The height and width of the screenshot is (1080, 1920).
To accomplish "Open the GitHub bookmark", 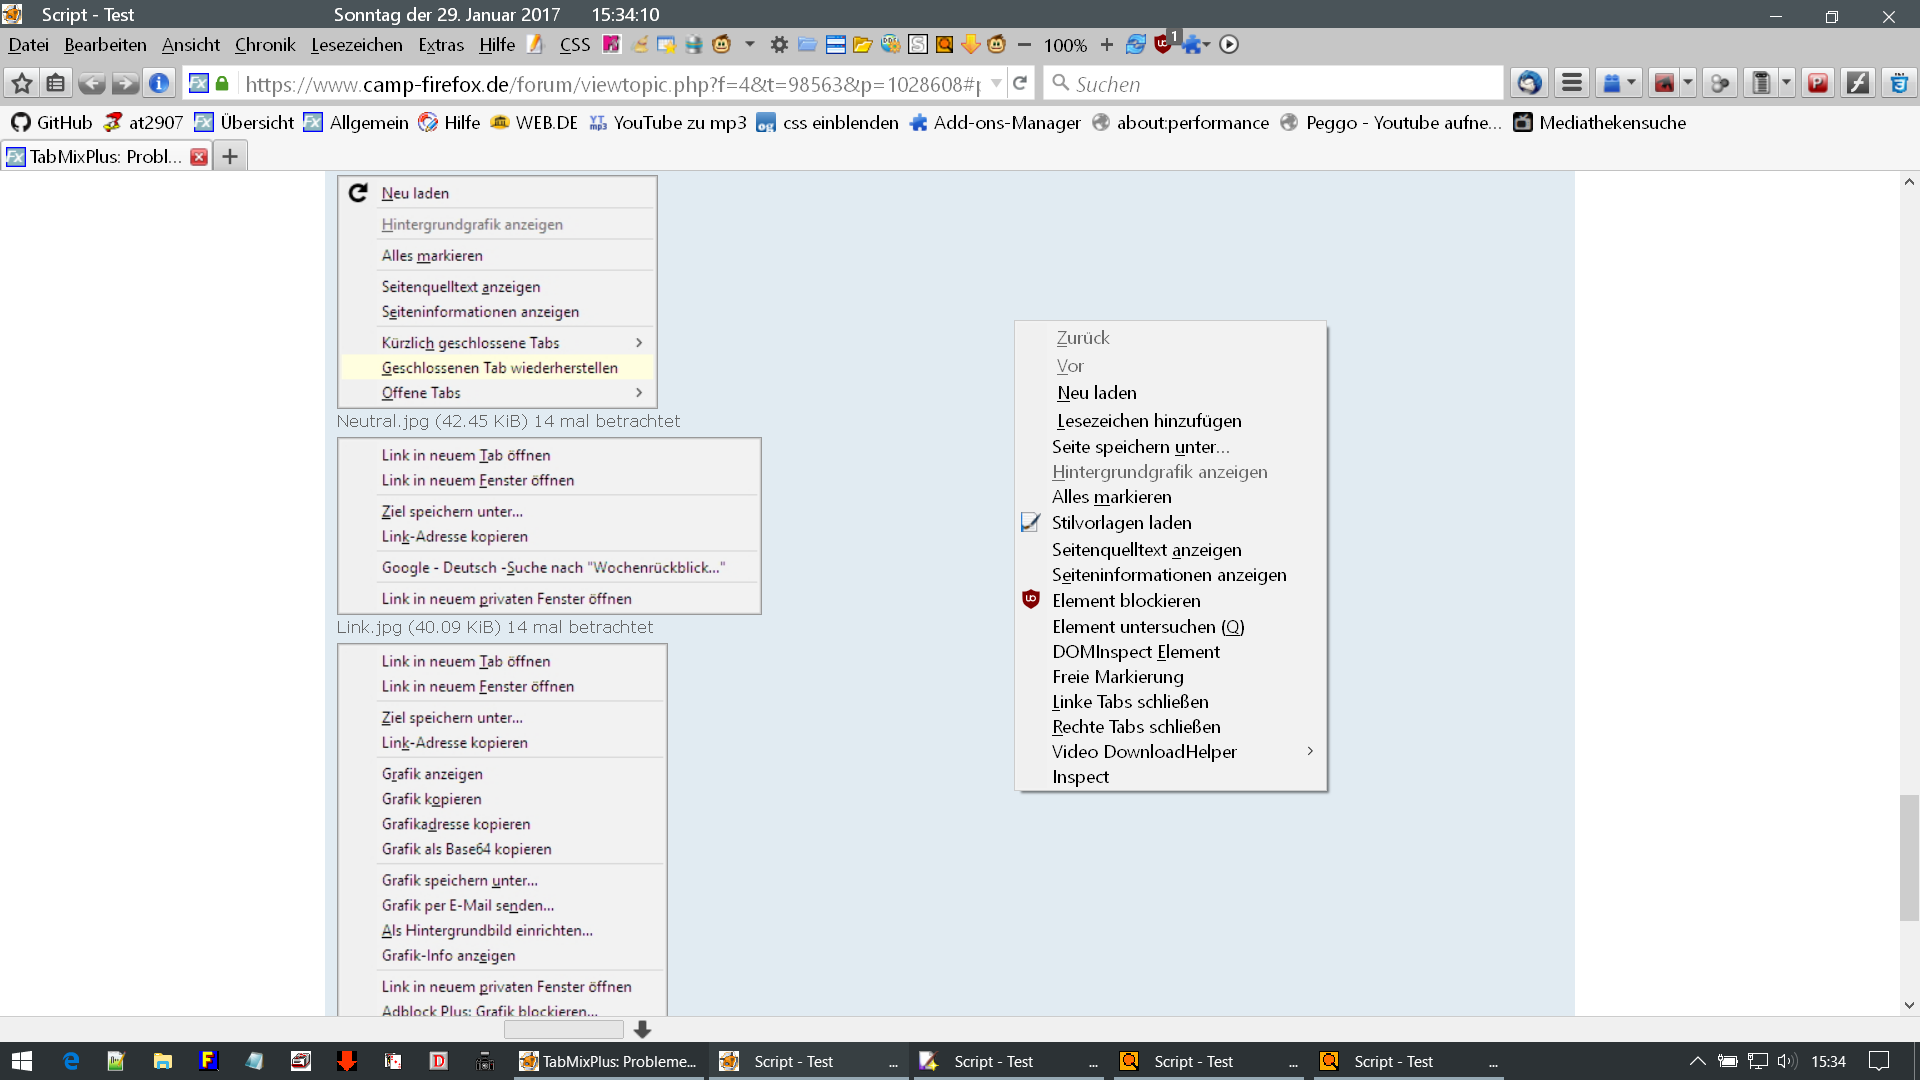I will tap(51, 122).
